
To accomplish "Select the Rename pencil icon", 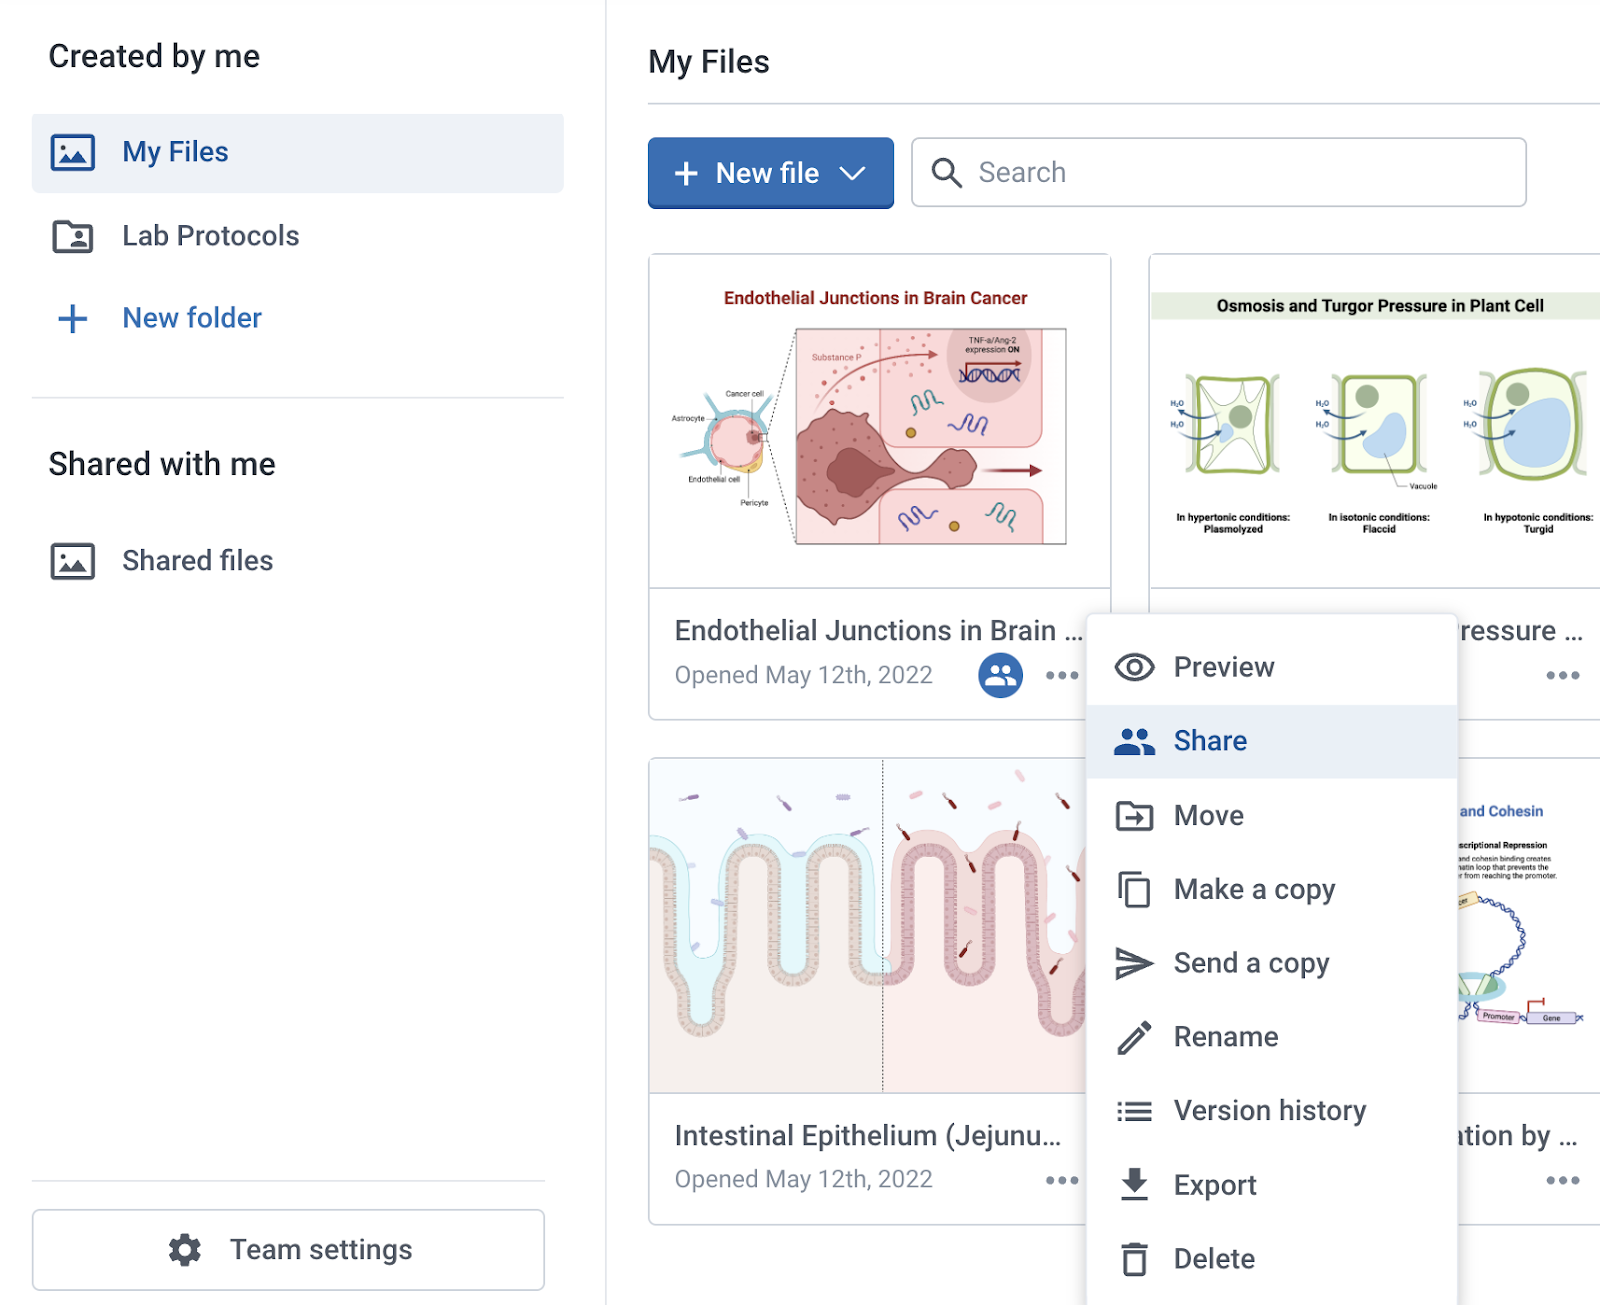I will point(1134,1036).
